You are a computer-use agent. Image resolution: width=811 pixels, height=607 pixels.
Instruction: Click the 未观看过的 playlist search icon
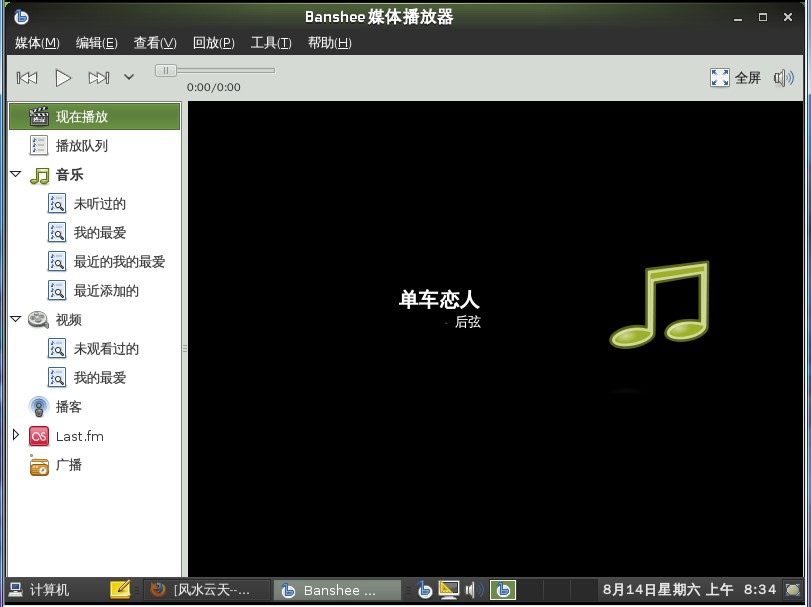pyautogui.click(x=57, y=349)
